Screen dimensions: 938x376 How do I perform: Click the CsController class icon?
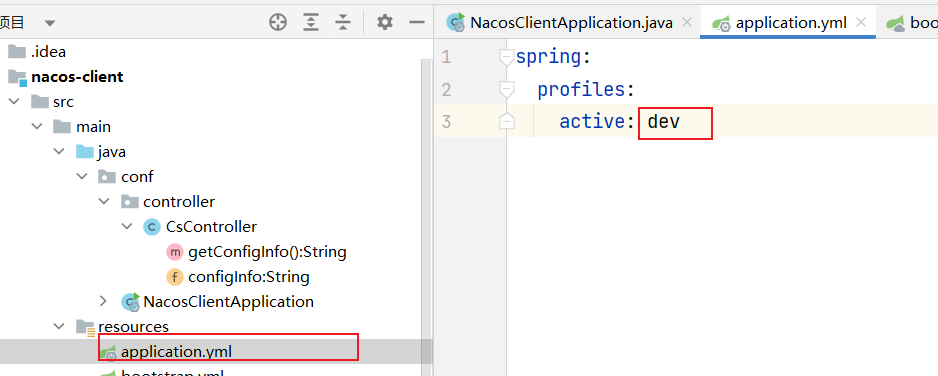(152, 227)
